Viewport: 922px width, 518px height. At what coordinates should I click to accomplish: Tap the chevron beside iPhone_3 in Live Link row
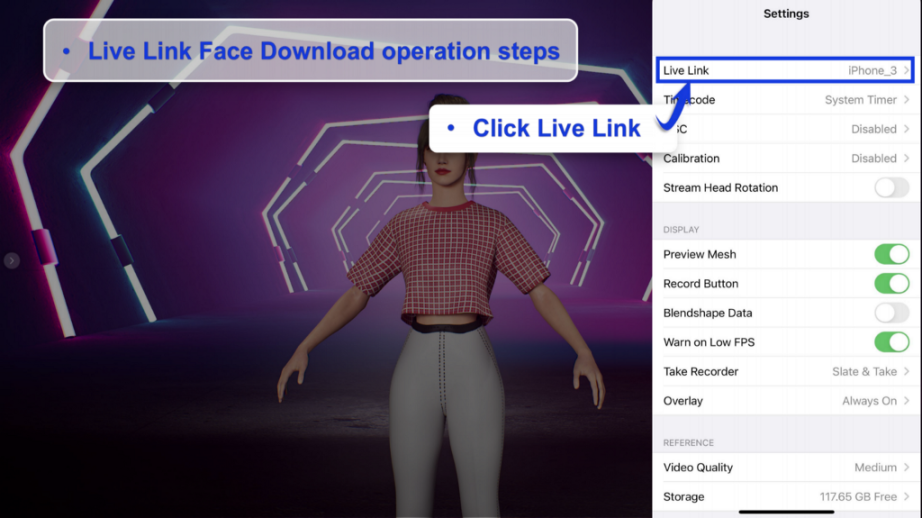pos(906,71)
